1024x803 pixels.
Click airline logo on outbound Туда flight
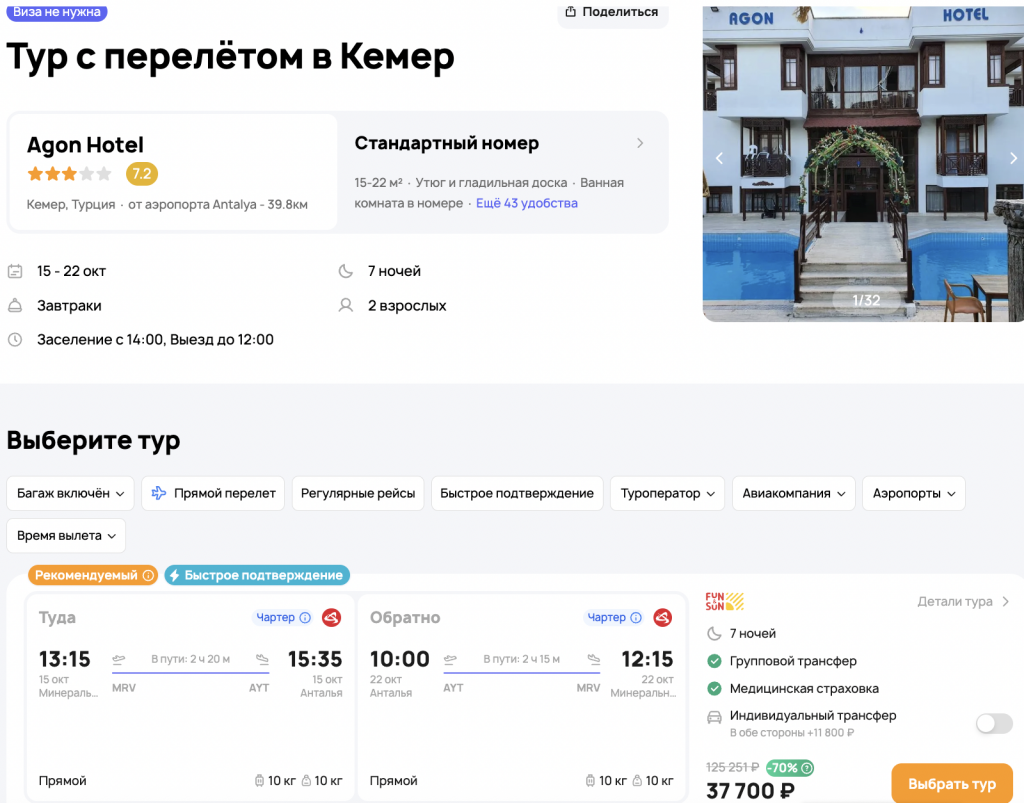pos(331,618)
